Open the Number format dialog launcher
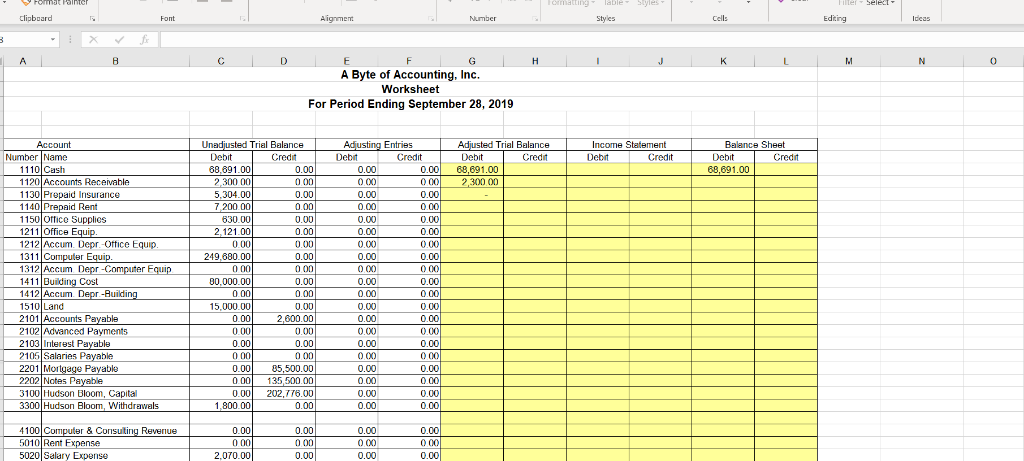The width and height of the screenshot is (1024, 461). [534, 19]
